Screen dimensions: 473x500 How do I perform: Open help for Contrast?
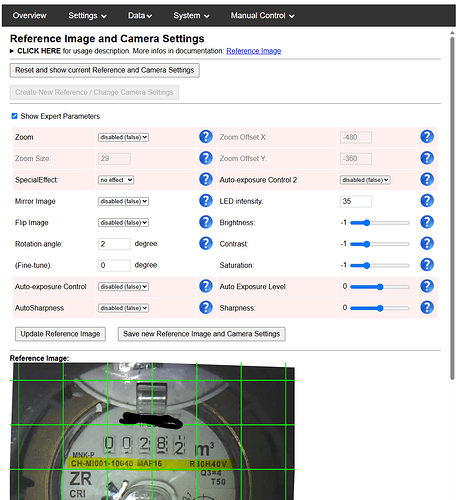pos(427,243)
